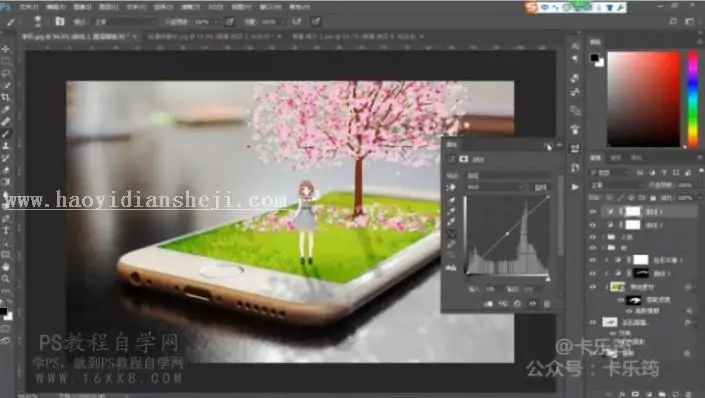The image size is (705, 398).
Task: Select white point eyedropper in Curves panel
Action: tap(451, 222)
